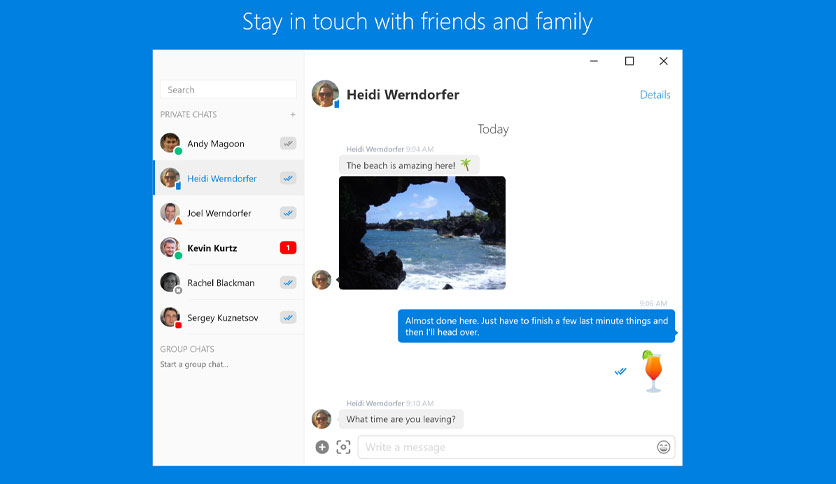Add a new private chat with plus icon
The width and height of the screenshot is (836, 484).
[x=293, y=115]
